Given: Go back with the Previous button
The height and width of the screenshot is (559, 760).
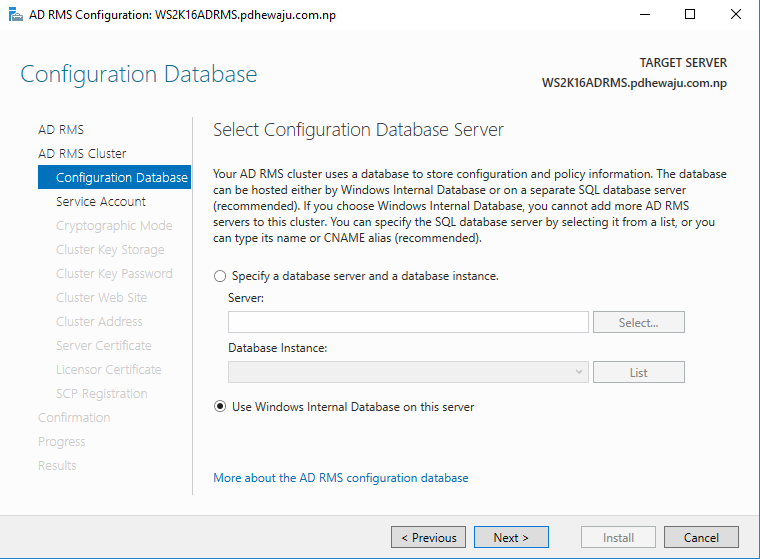Looking at the screenshot, I should point(428,537).
